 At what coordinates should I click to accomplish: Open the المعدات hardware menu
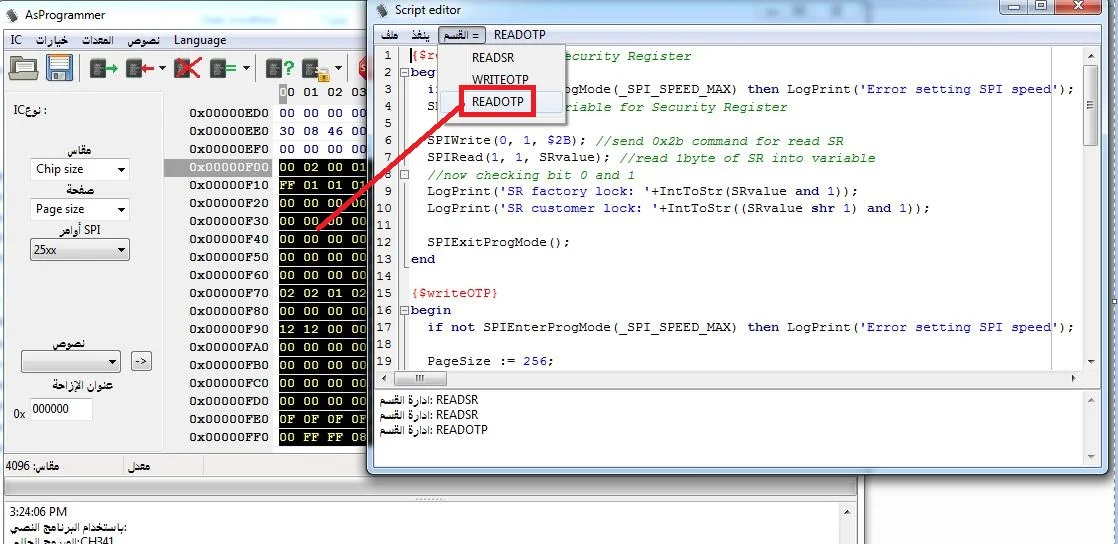point(97,40)
